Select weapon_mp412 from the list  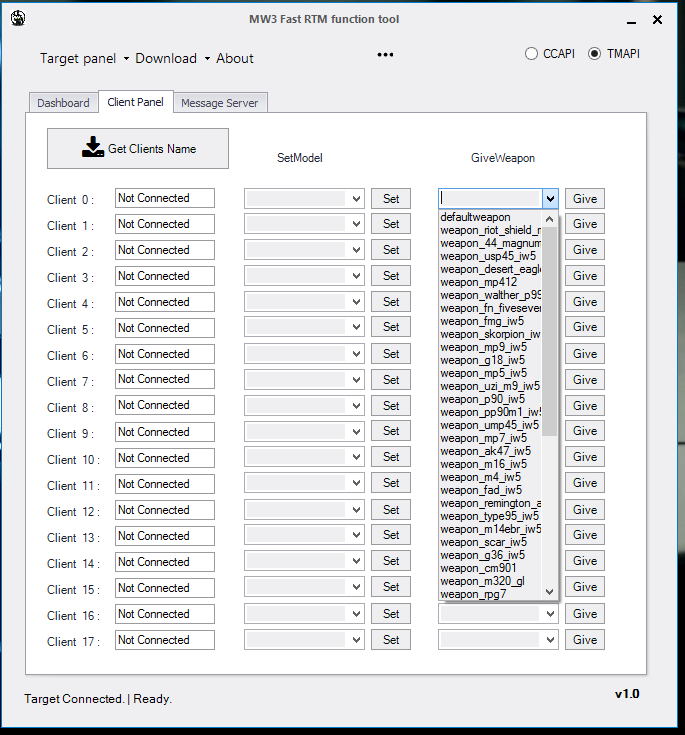pyautogui.click(x=490, y=282)
